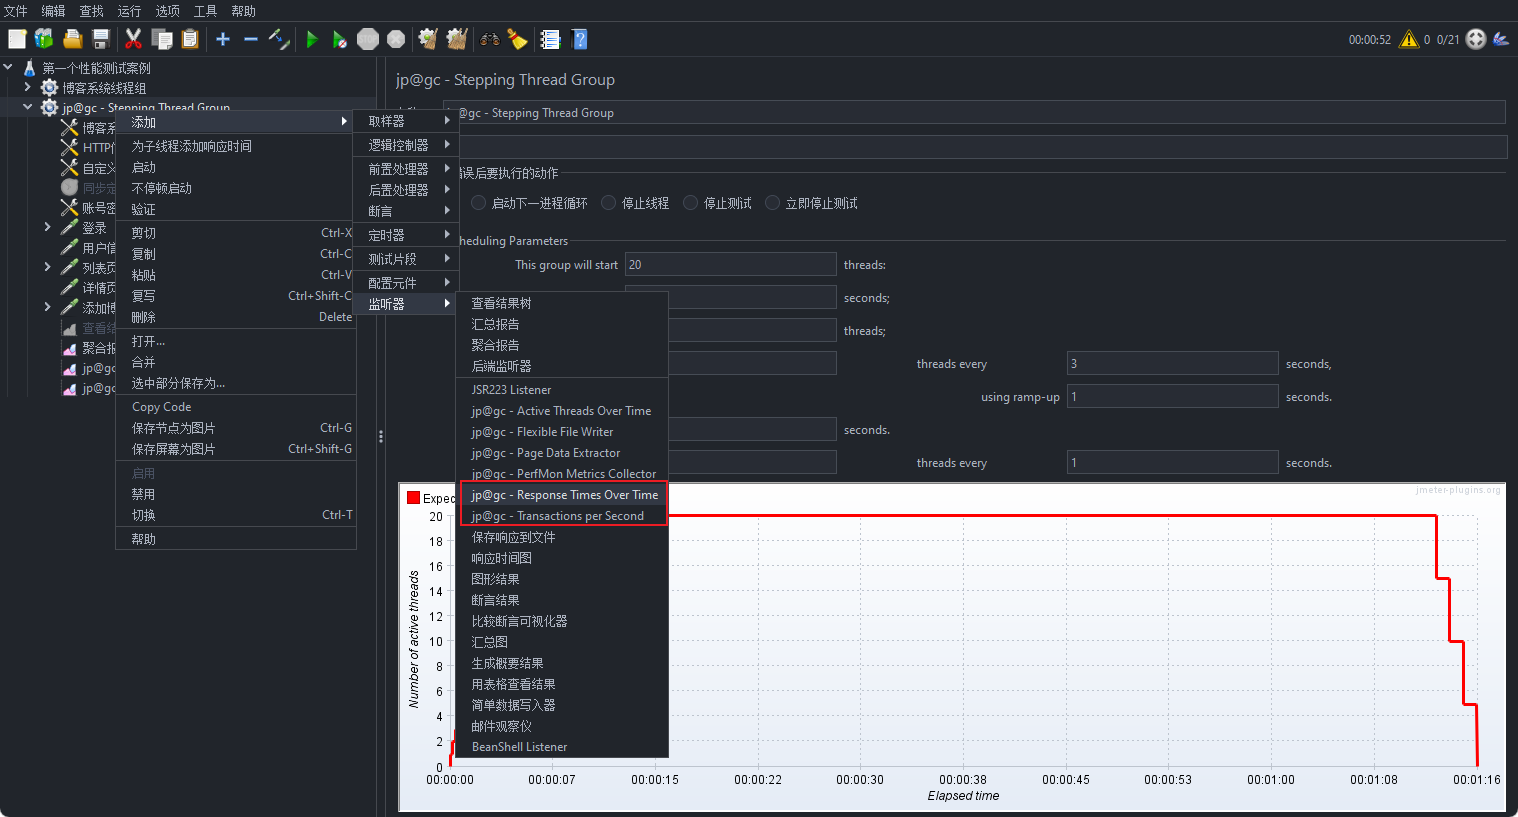1518x817 pixels.
Task: Open the Function Helper list icon
Action: (550, 39)
